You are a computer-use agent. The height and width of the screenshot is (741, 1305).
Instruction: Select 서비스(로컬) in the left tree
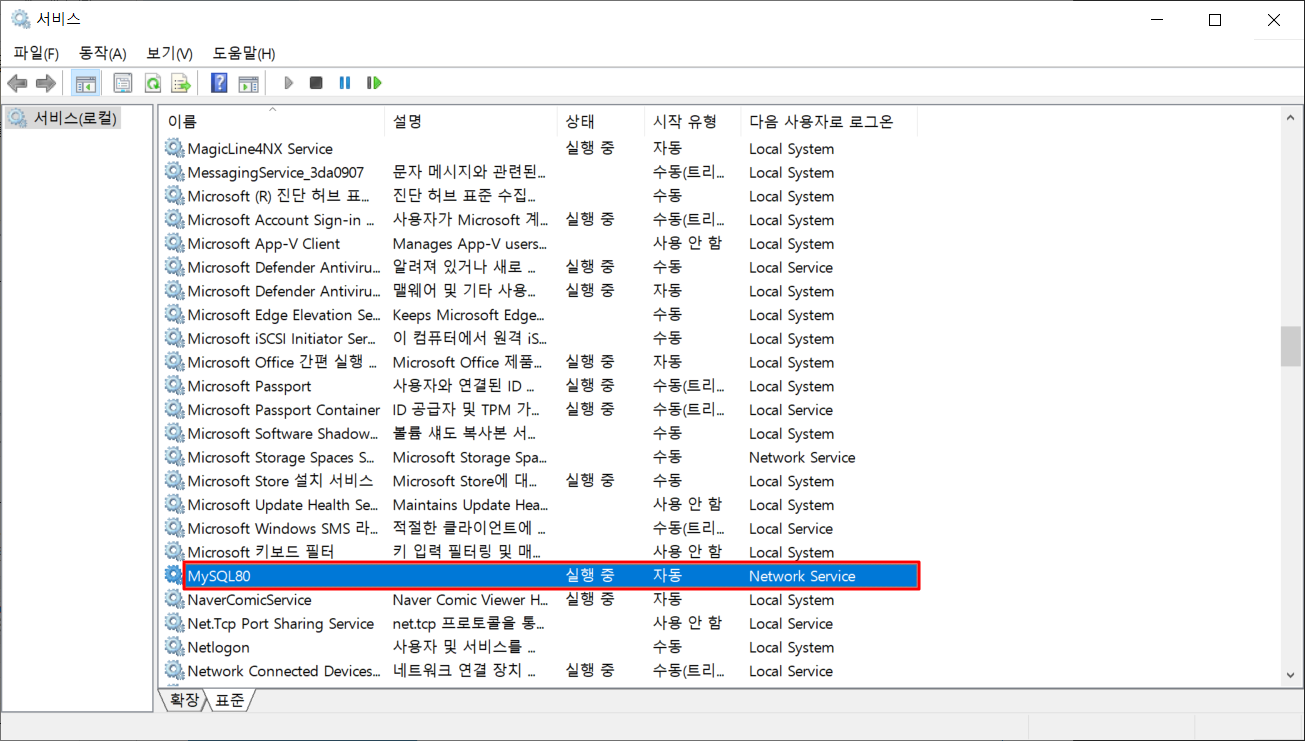75,118
